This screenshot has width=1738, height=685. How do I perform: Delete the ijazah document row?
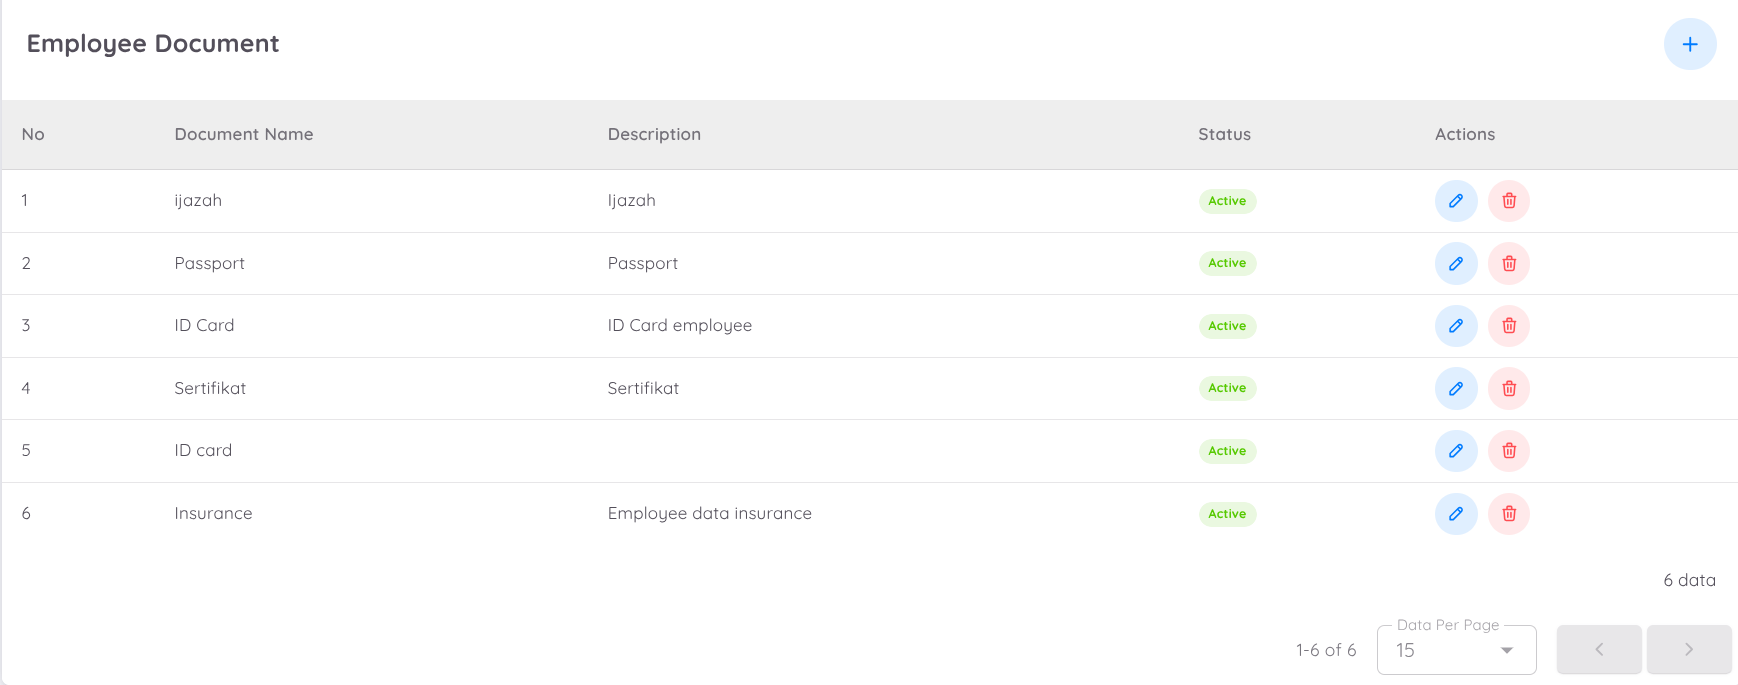click(1508, 201)
